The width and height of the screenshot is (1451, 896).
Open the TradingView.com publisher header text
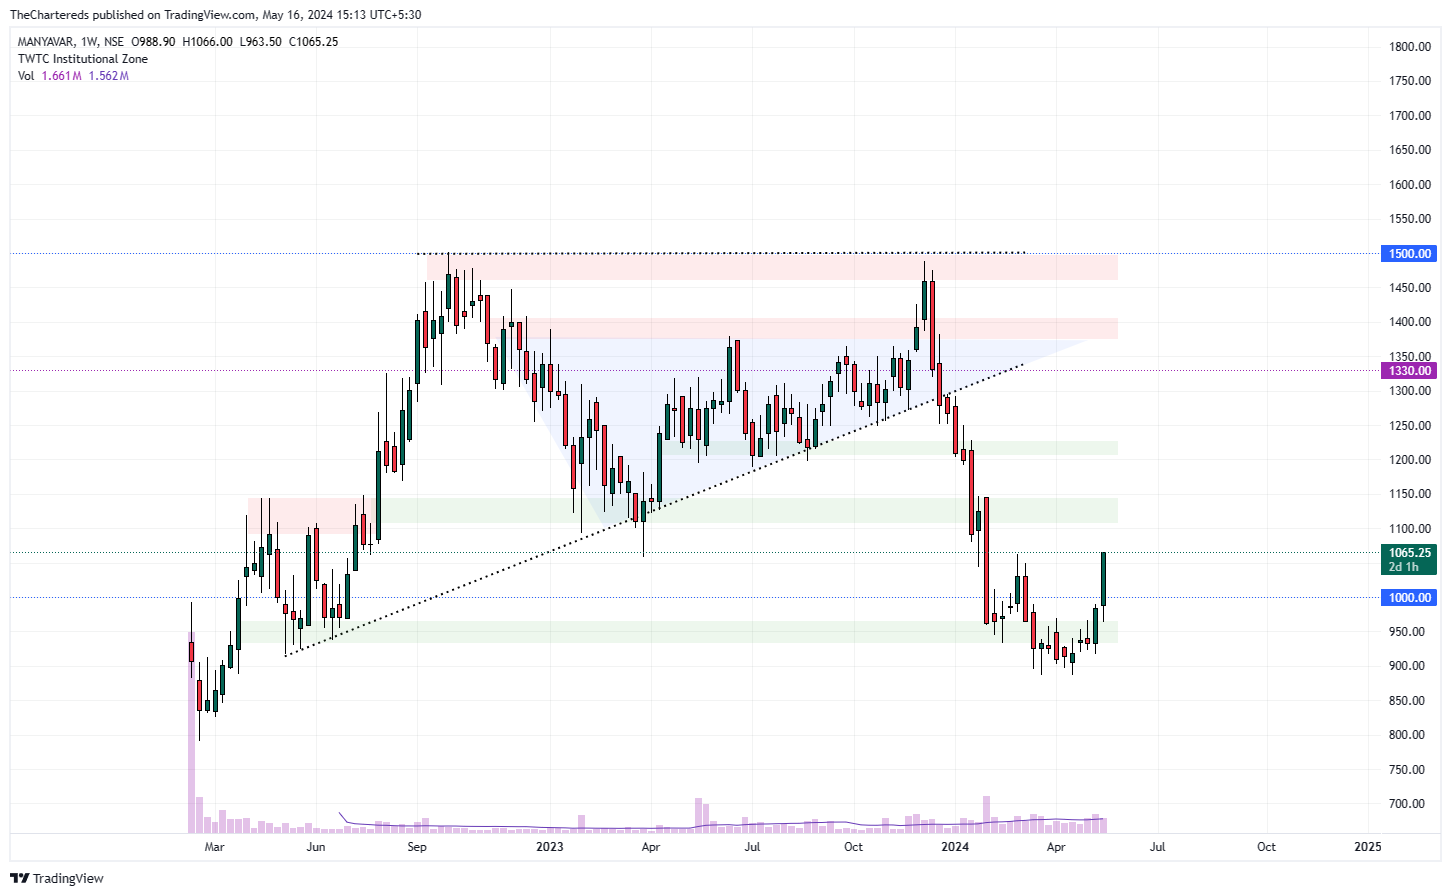(x=215, y=15)
